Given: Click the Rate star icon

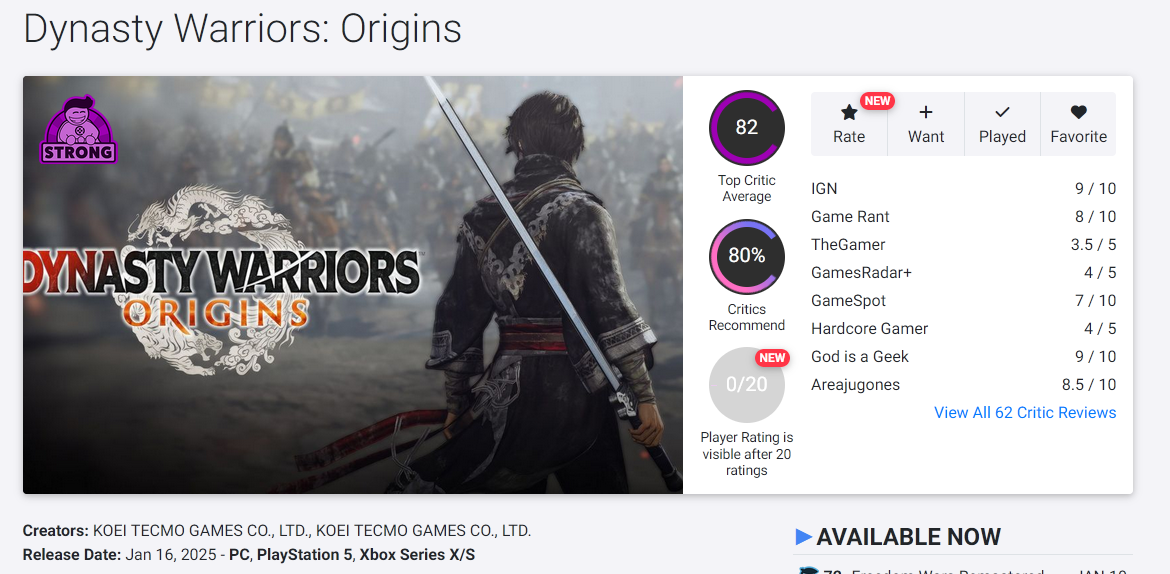Looking at the screenshot, I should 849,113.
